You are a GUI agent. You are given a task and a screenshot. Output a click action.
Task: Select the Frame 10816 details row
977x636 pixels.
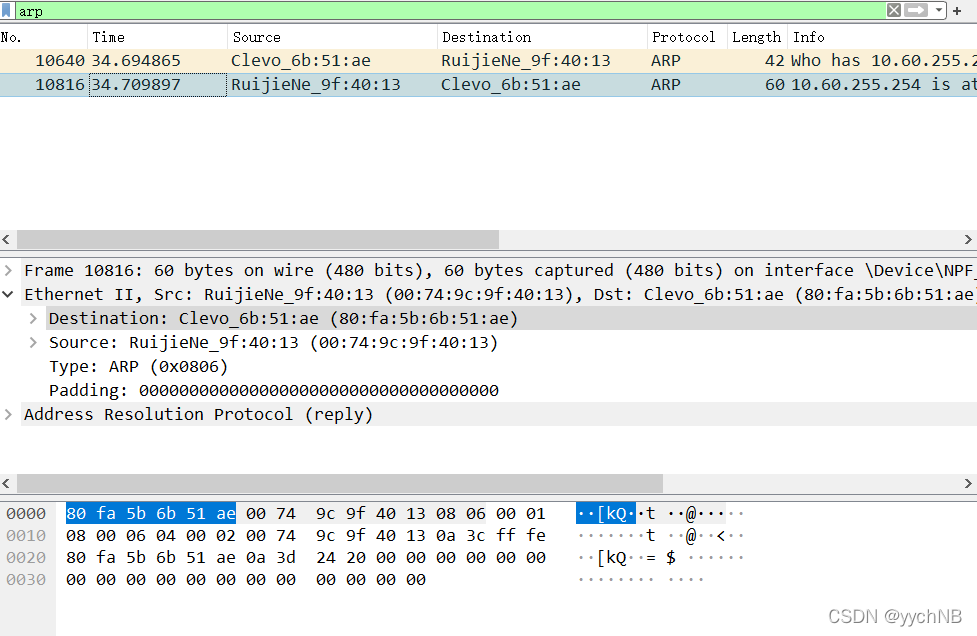click(498, 270)
